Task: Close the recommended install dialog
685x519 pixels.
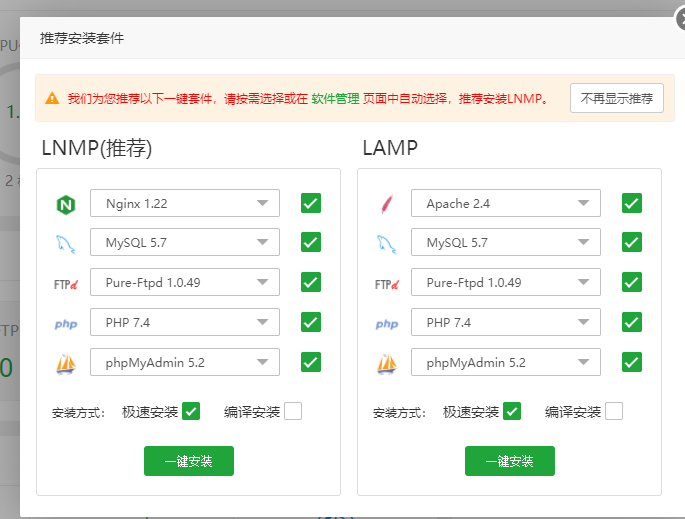Action: [680, 20]
